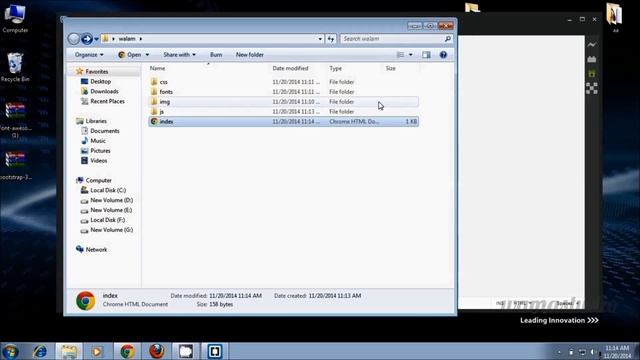Screen dimensions: 640x360
Task: Open Desktop under Favorites
Action: click(x=100, y=82)
